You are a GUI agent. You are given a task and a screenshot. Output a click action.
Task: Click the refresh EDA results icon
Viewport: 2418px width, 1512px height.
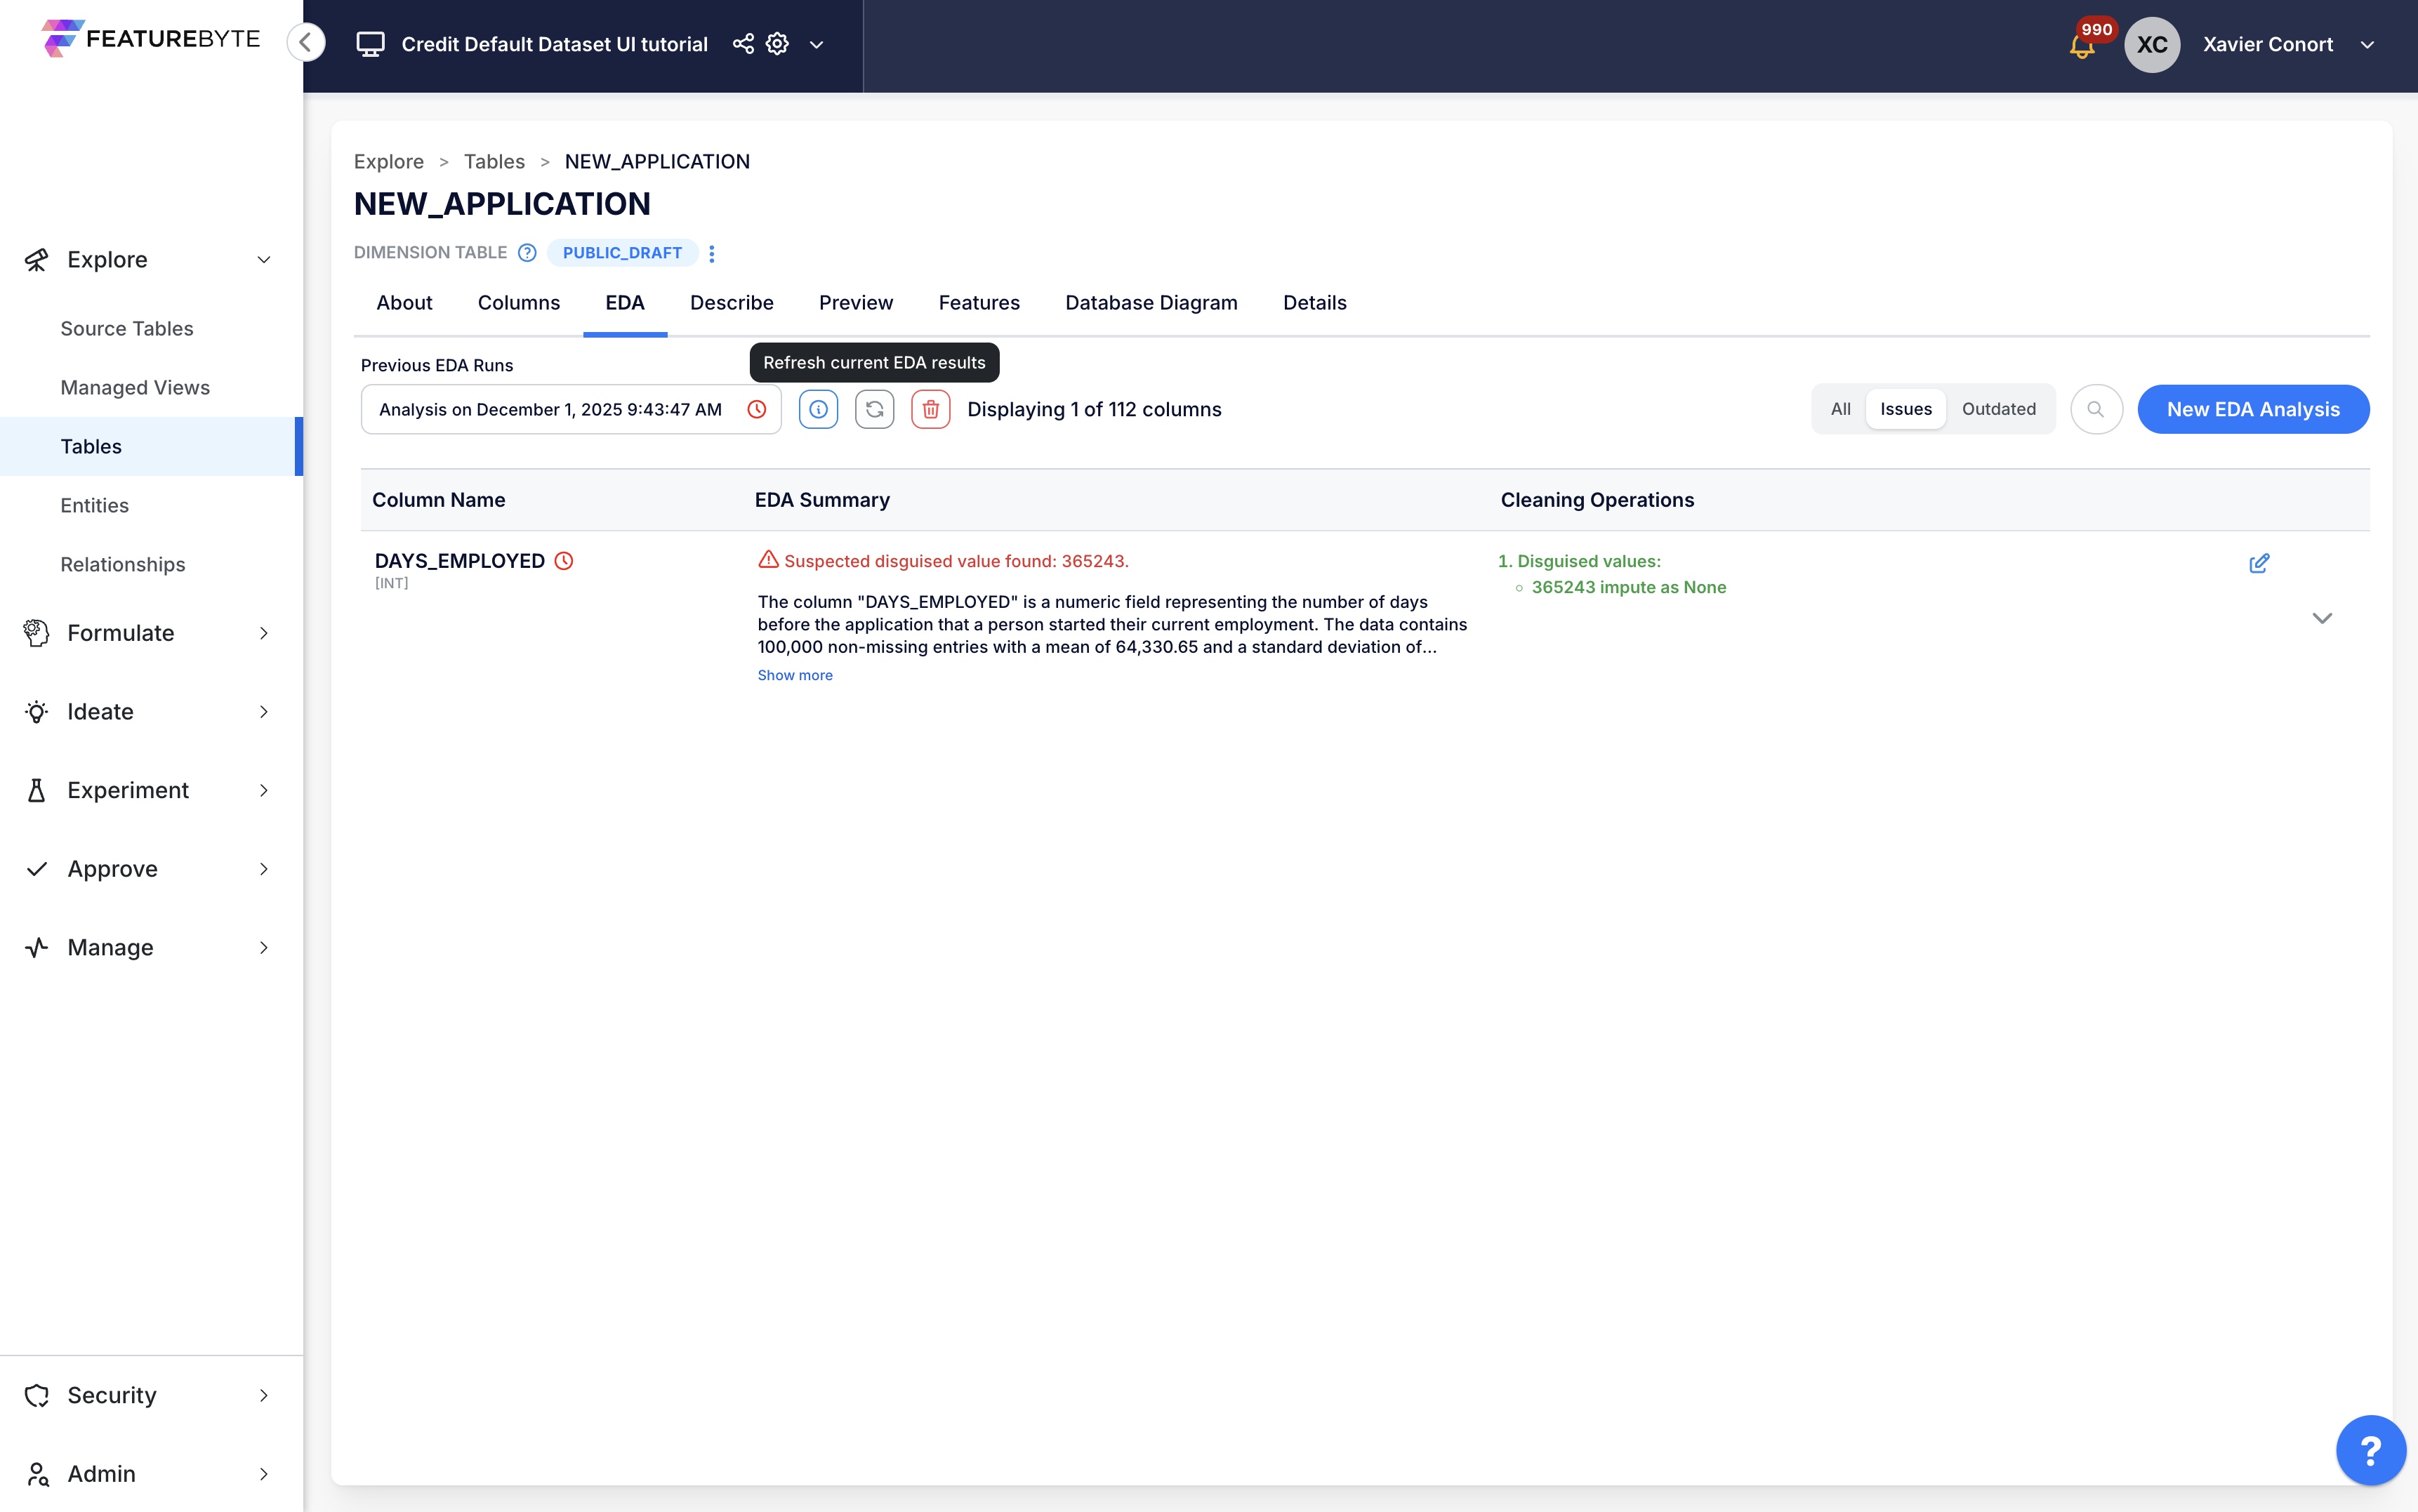tap(874, 409)
